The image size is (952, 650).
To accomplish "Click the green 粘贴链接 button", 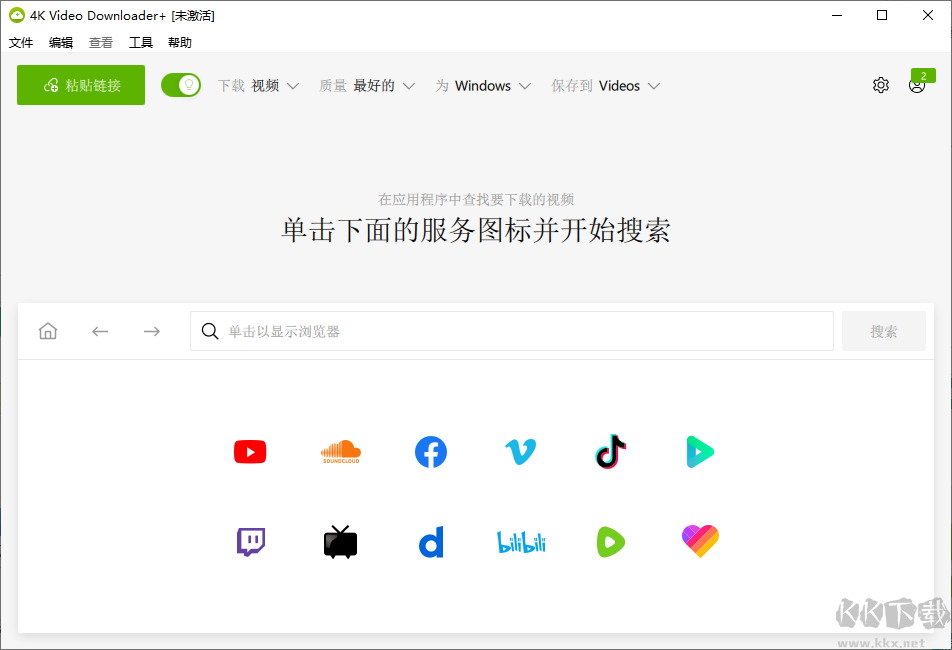I will (81, 85).
